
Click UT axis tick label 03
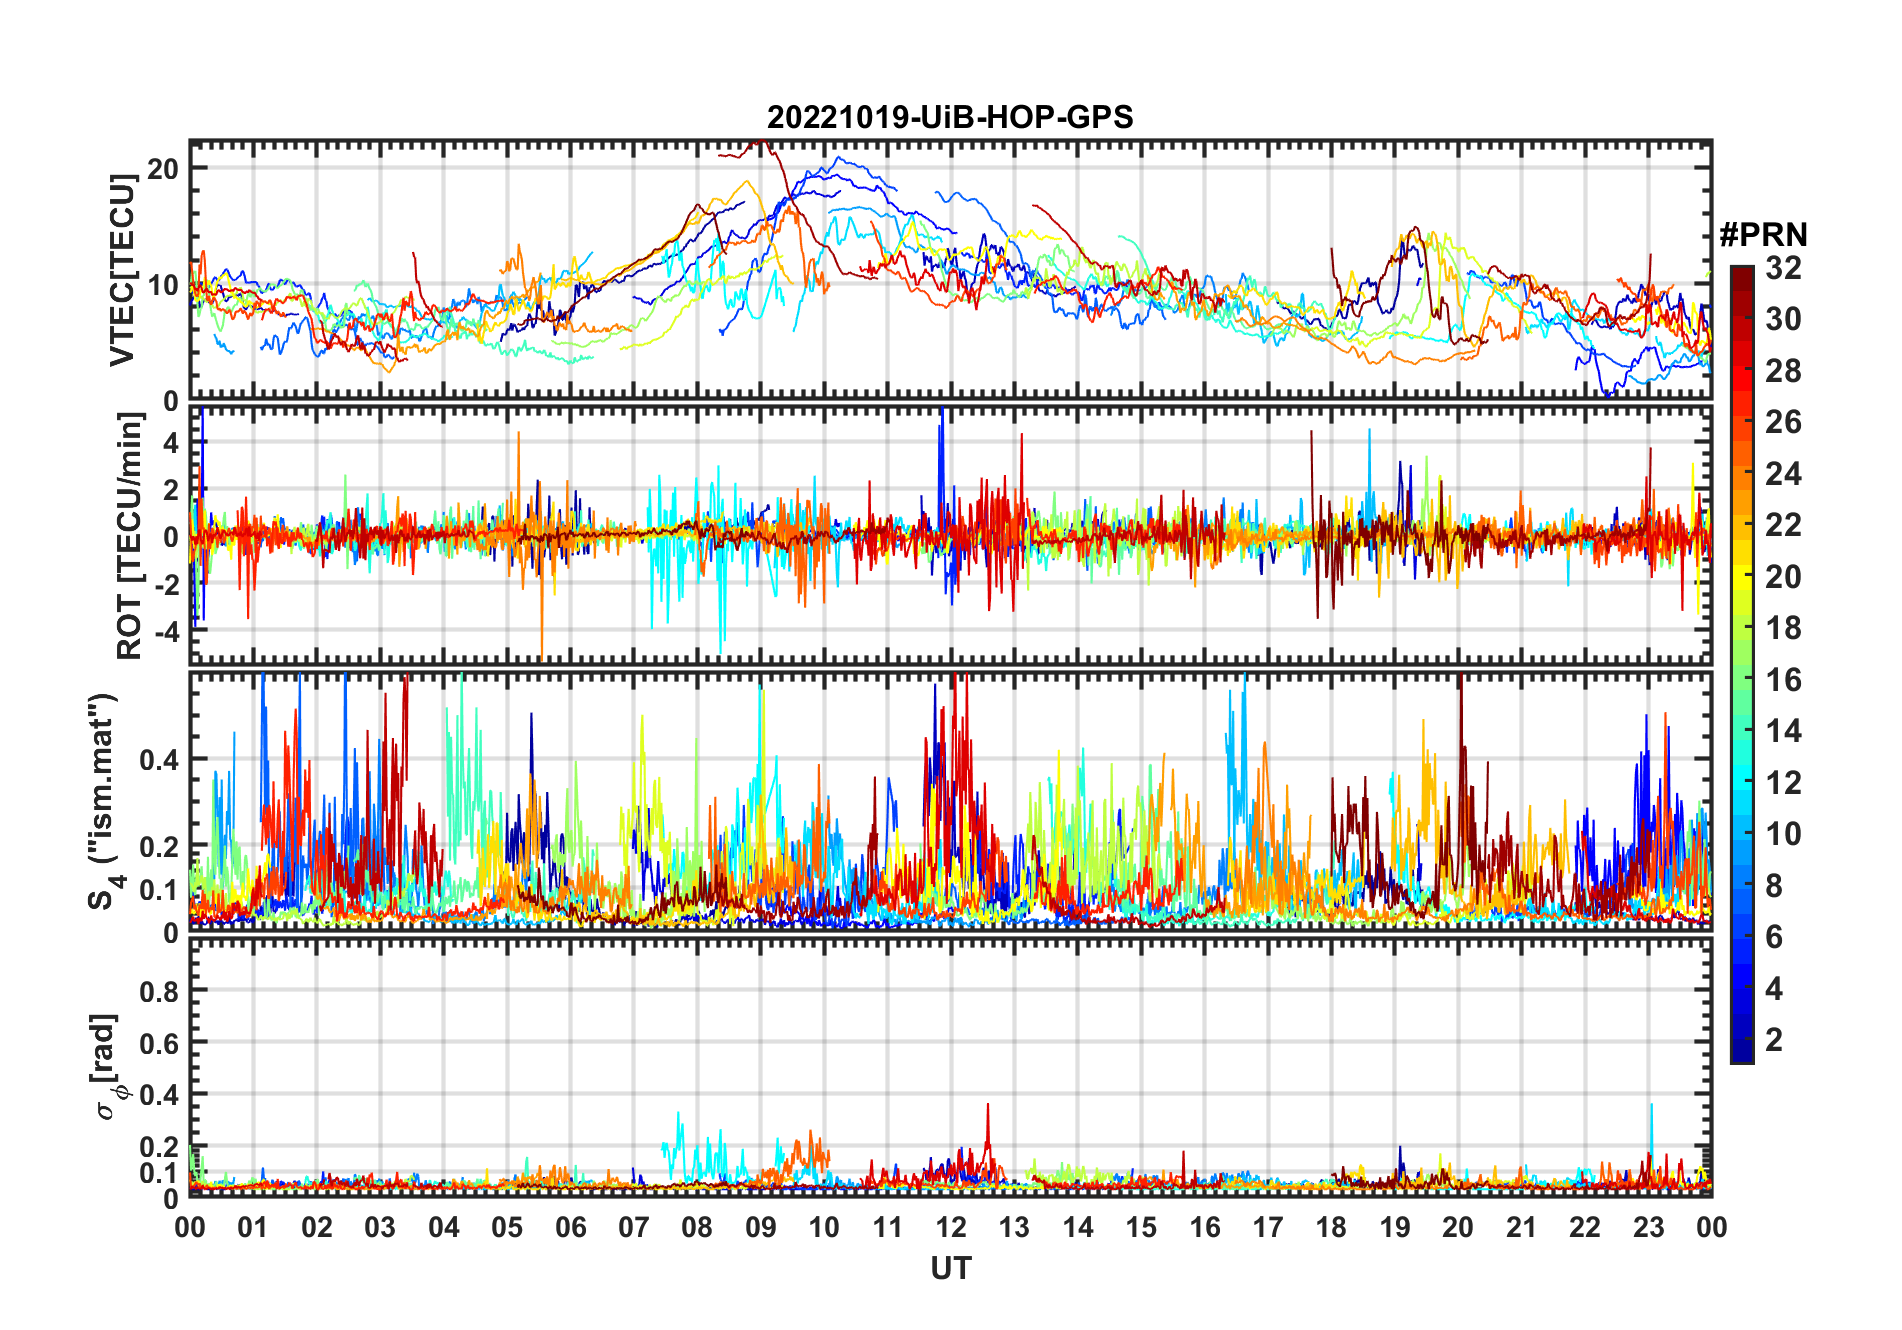(x=380, y=1227)
